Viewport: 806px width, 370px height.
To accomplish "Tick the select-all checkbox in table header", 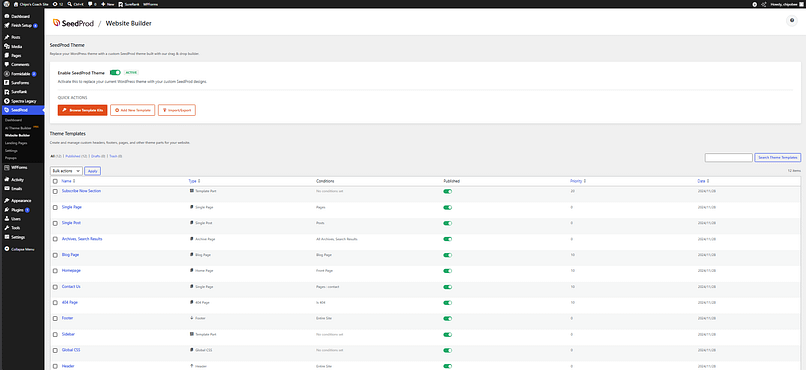I will [x=55, y=181].
